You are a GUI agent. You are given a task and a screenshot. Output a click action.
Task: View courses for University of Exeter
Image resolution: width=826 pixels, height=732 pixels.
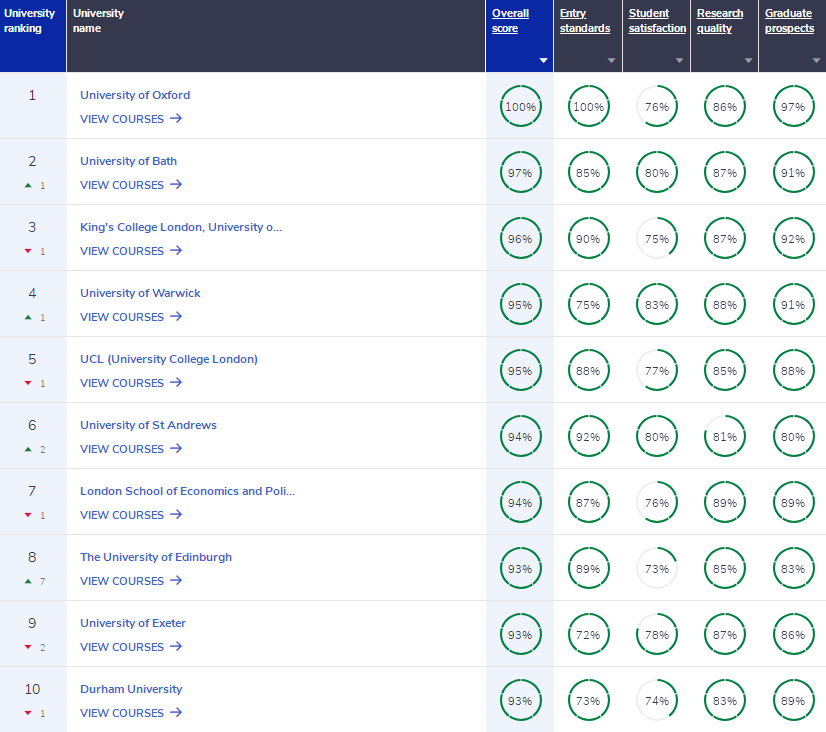coord(131,647)
